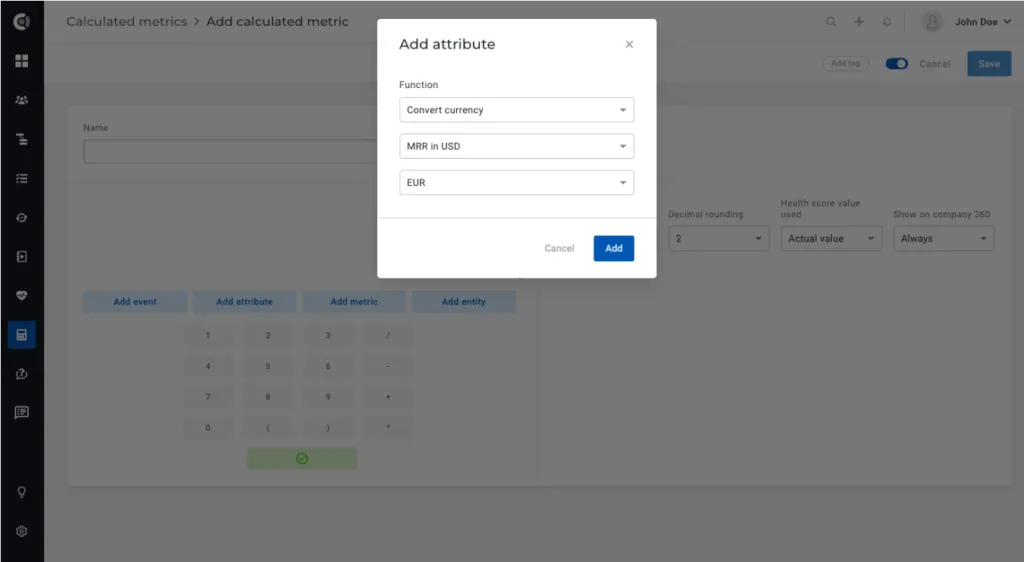Open the dashboard grid icon in sidebar

coord(22,61)
